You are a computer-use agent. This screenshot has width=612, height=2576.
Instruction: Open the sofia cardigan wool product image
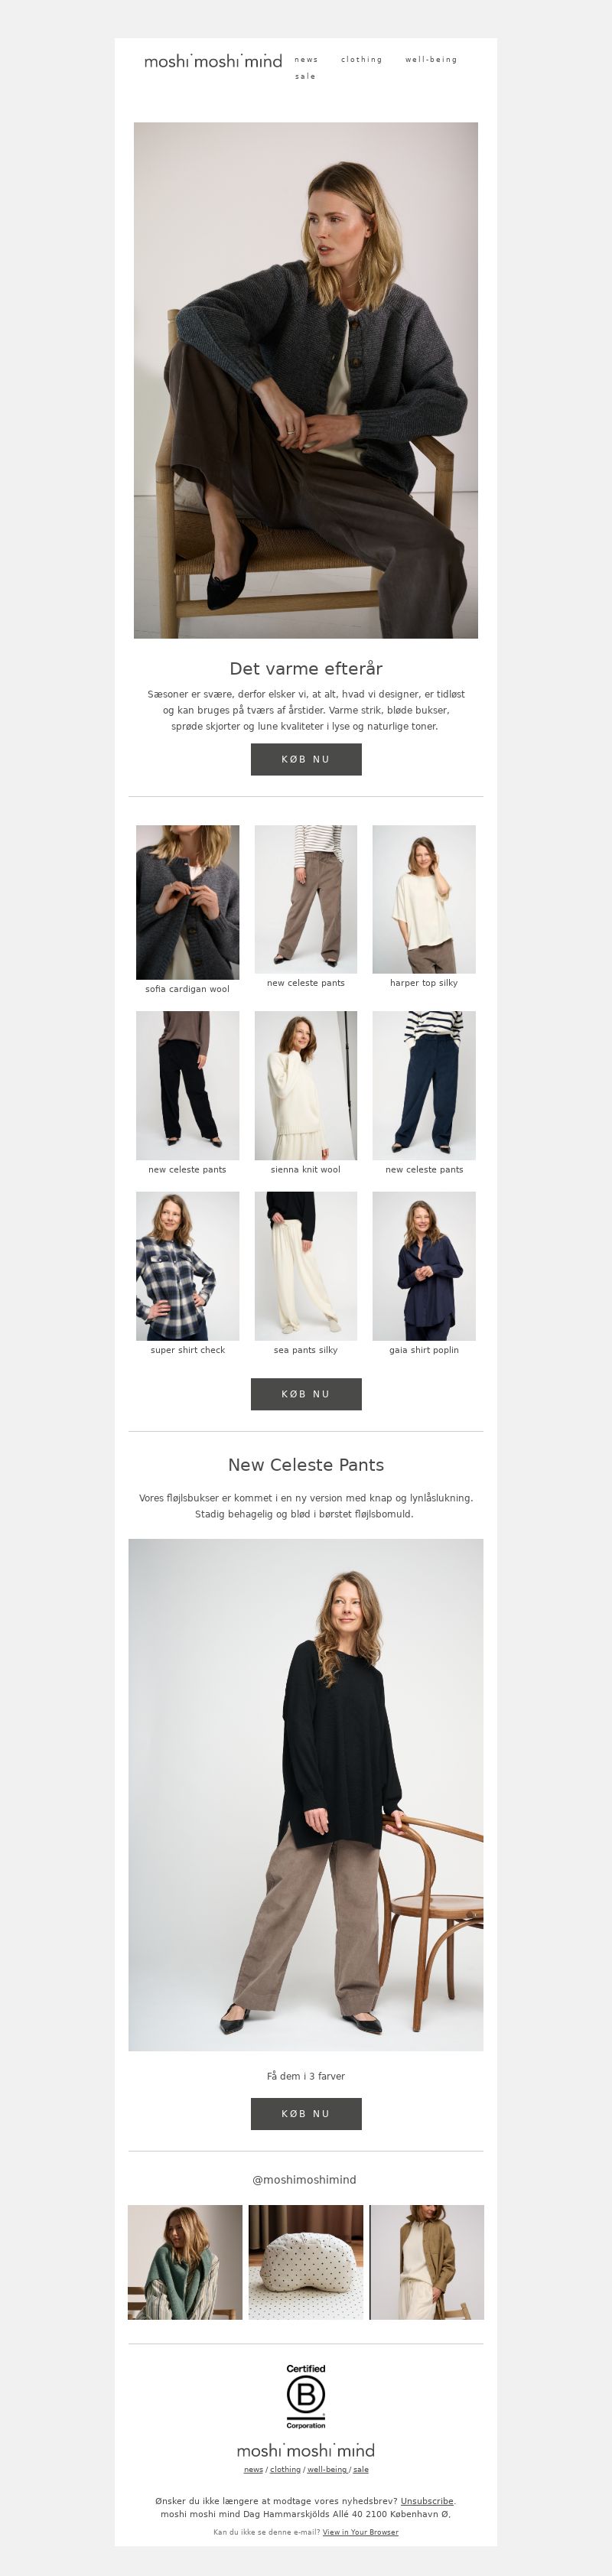188,902
